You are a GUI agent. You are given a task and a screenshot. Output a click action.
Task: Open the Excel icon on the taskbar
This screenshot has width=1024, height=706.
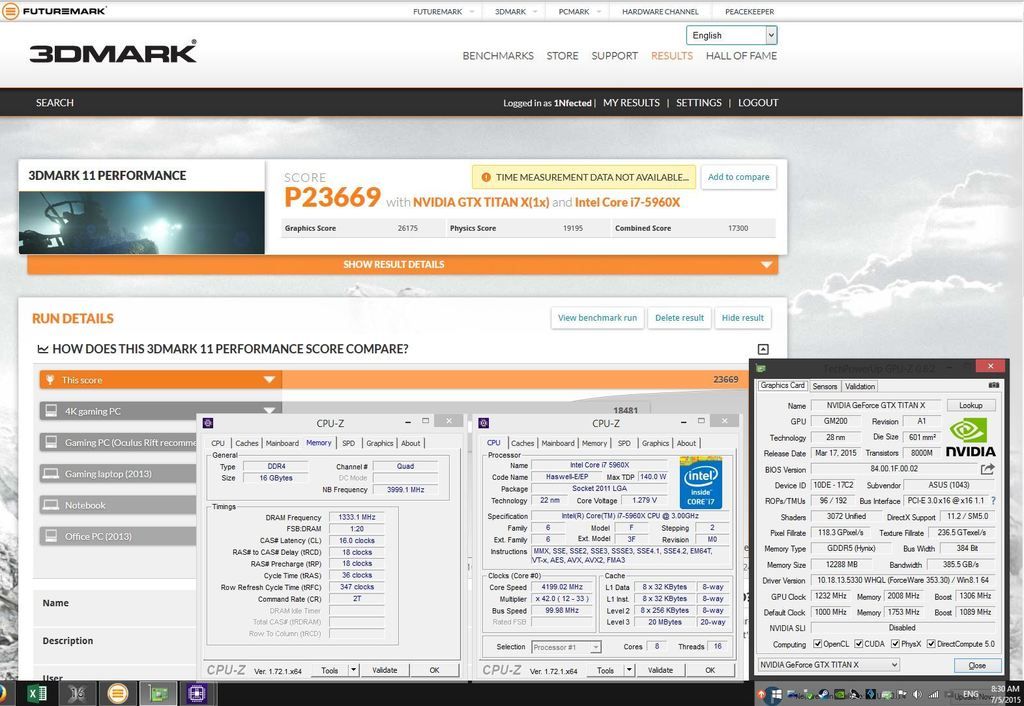click(37, 694)
